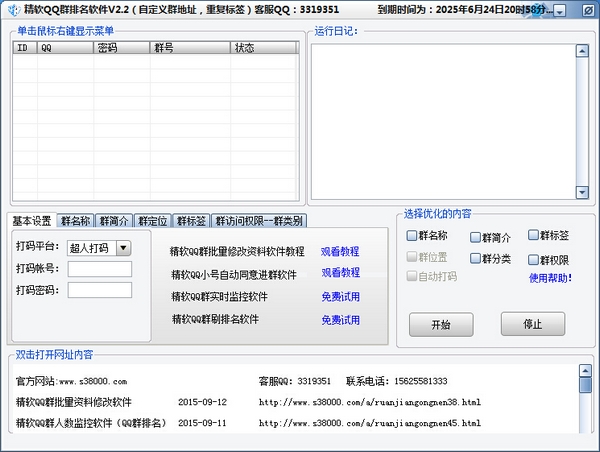Screen dimensions: 600x452
Task: Click the 2015-09-11 date text
Action: point(202,423)
